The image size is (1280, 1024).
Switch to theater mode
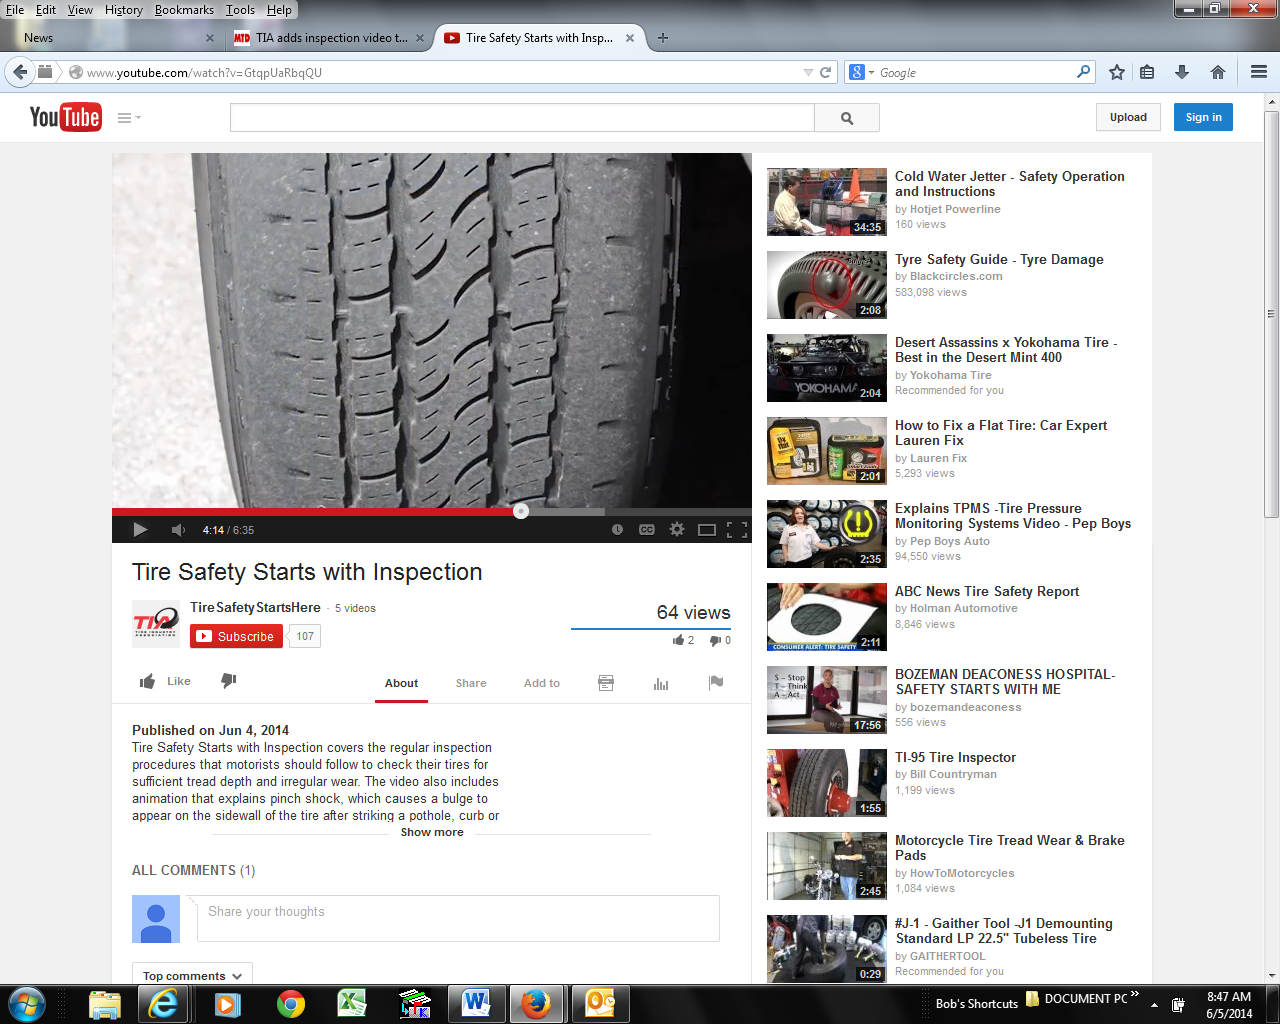coord(708,530)
